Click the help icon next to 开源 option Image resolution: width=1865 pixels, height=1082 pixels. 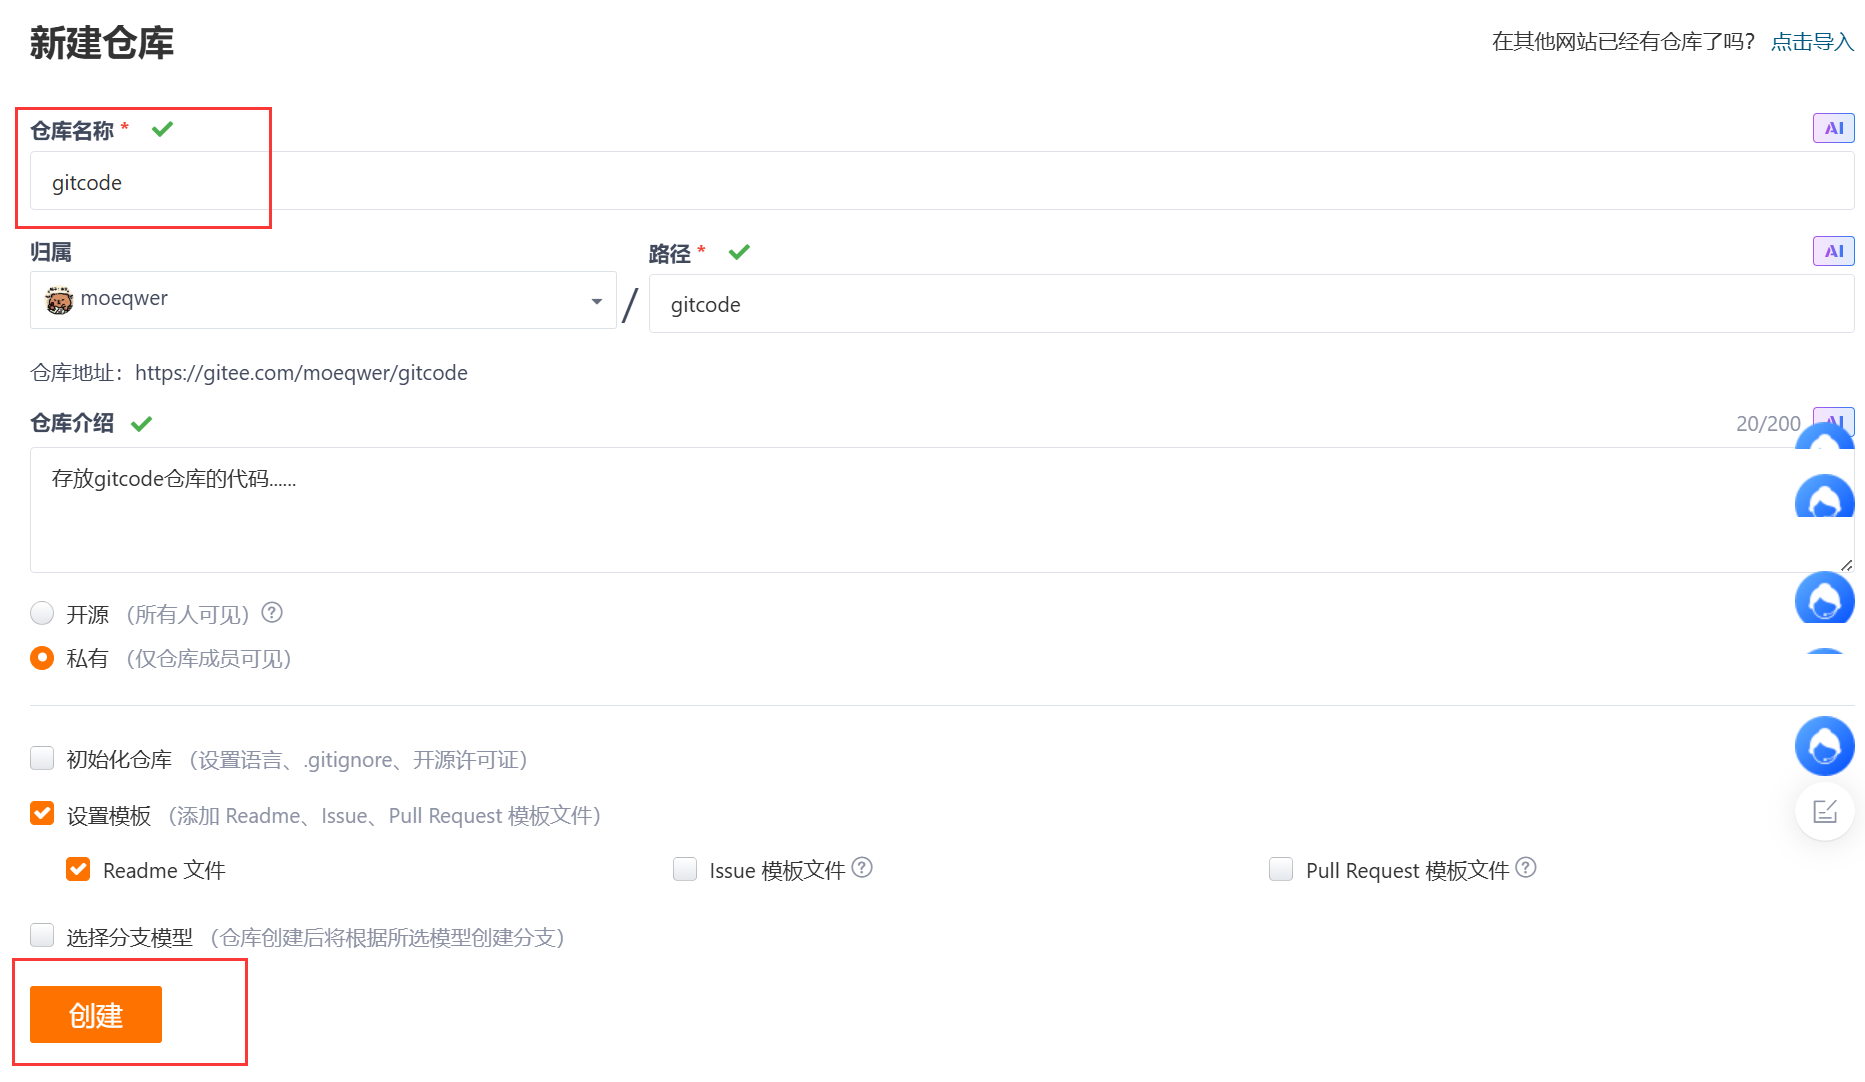coord(271,612)
